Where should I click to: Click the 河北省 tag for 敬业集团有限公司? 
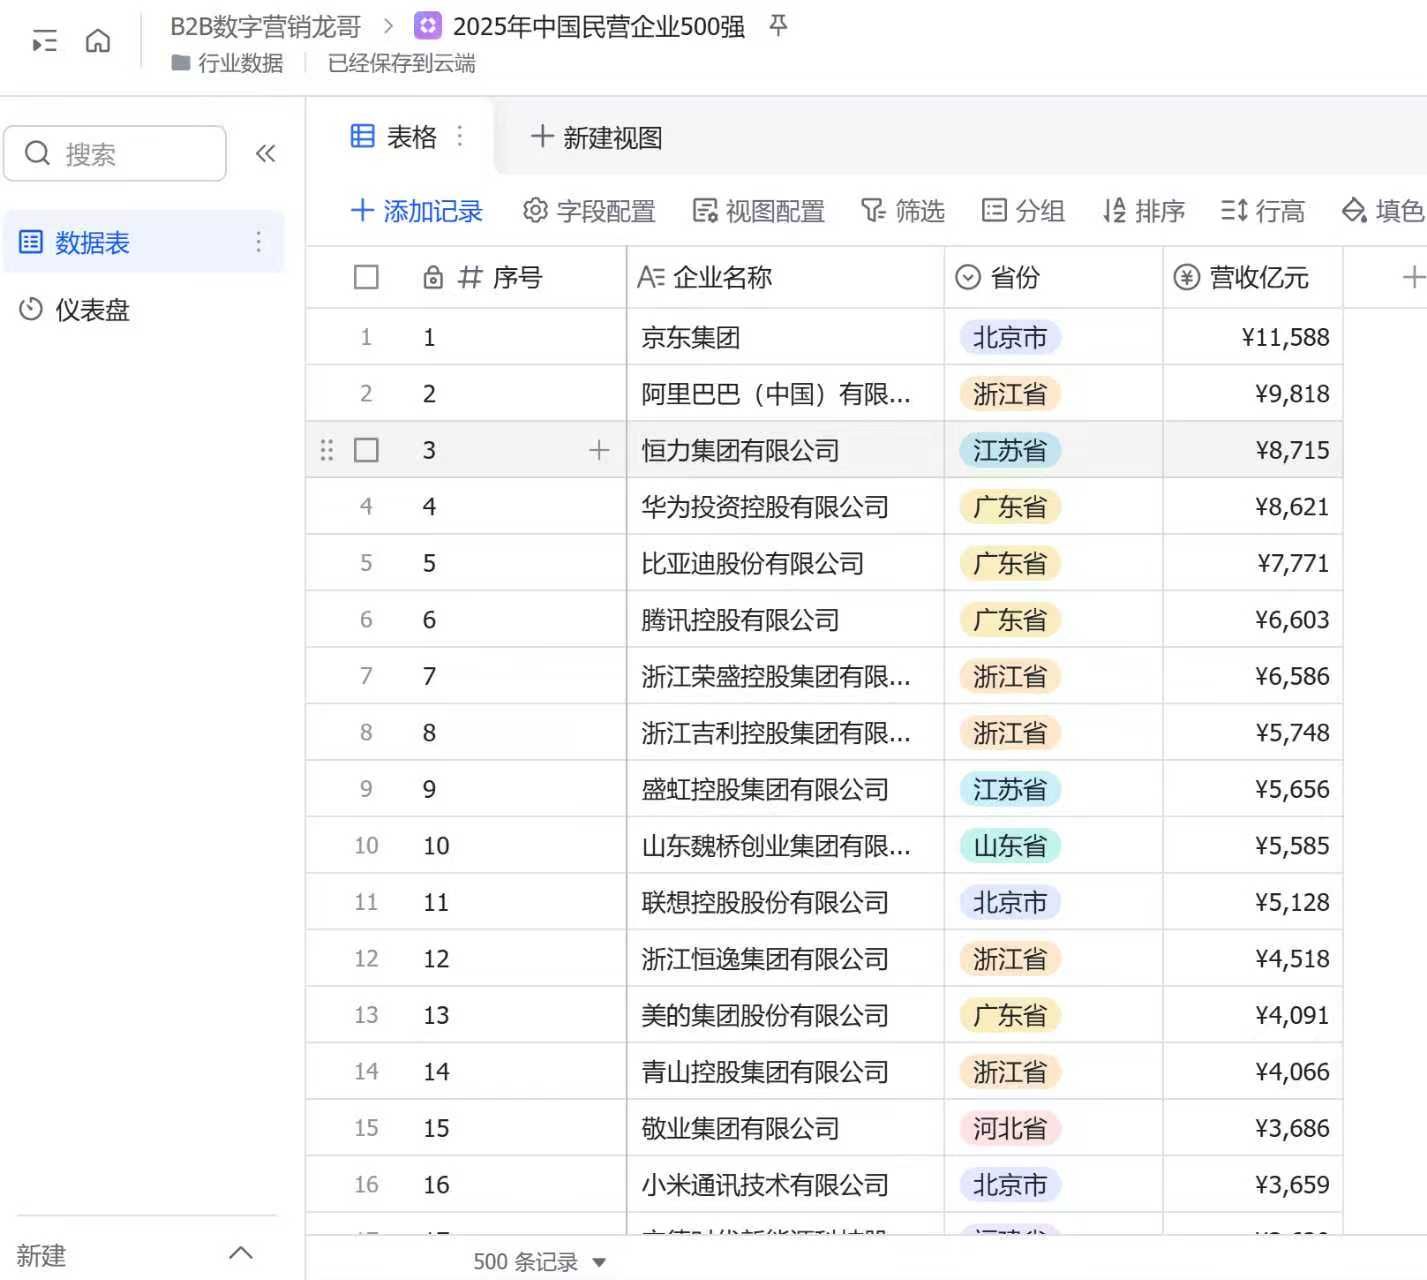pos(1010,1128)
